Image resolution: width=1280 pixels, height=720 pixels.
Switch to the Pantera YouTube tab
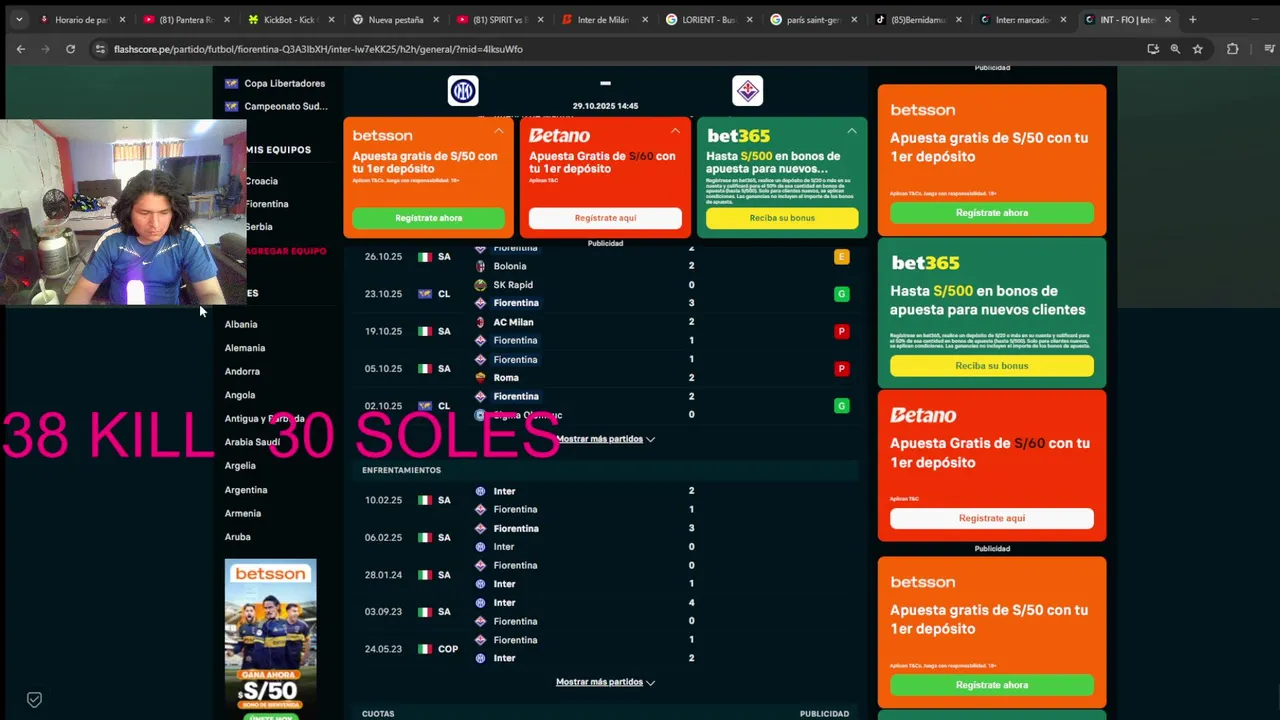click(x=186, y=19)
